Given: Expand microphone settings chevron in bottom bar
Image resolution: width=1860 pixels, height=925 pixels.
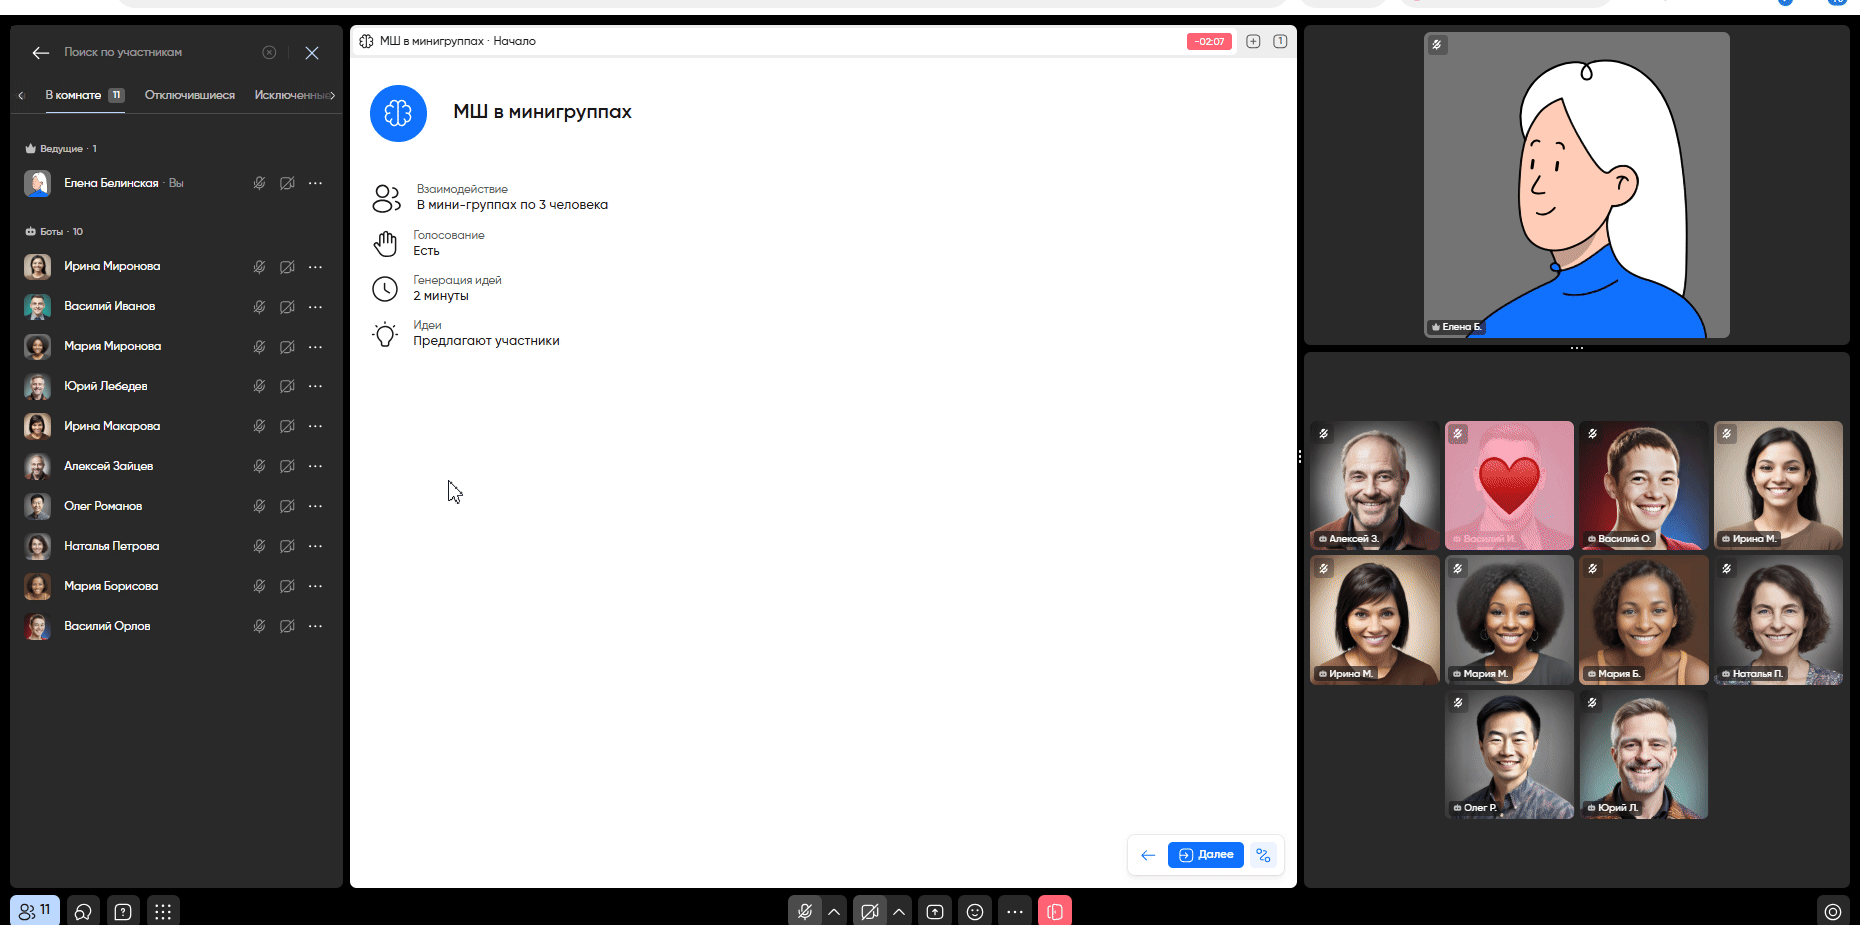Looking at the screenshot, I should [x=834, y=911].
